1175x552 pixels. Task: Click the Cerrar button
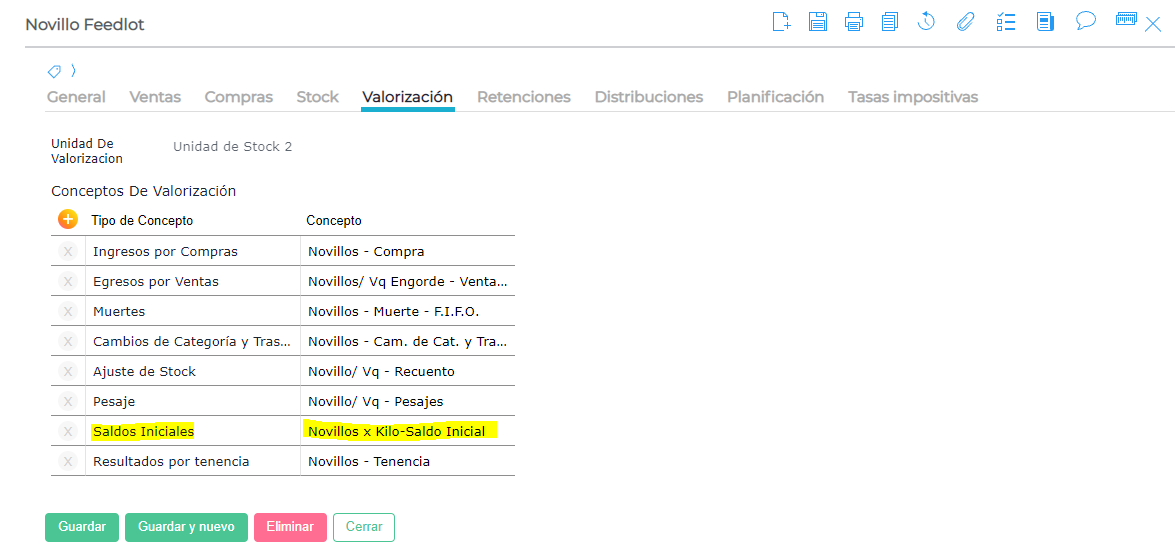pyautogui.click(x=363, y=527)
